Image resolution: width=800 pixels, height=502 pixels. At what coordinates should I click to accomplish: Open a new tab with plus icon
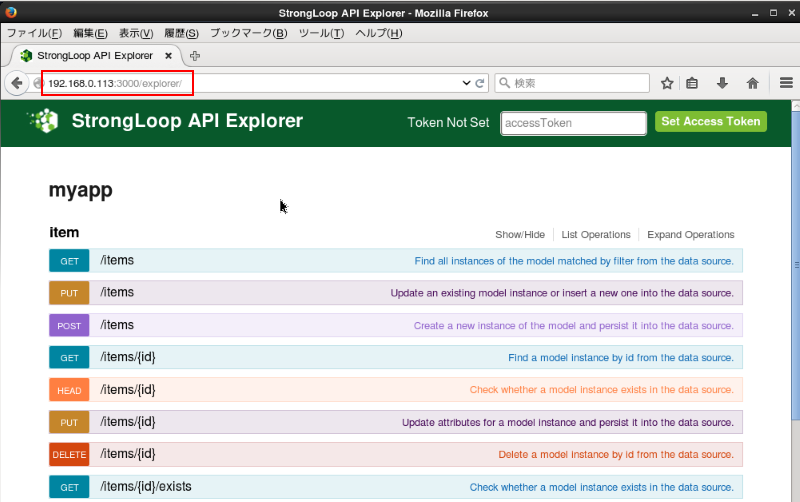click(x=195, y=56)
